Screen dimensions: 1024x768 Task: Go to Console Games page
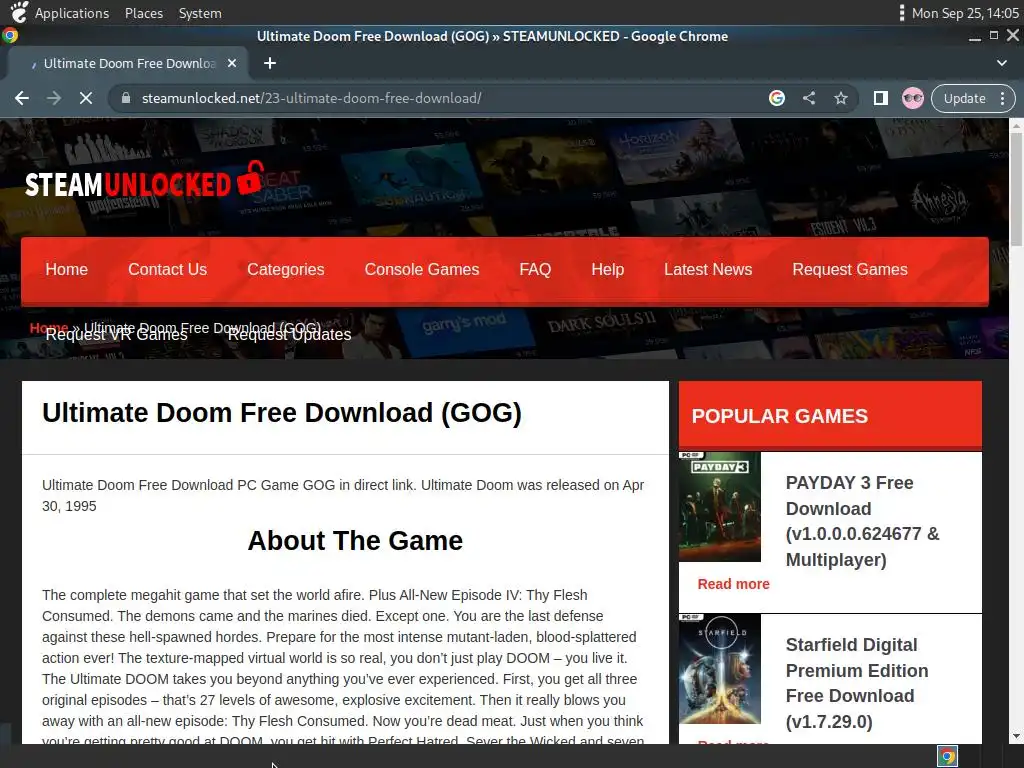click(x=422, y=269)
